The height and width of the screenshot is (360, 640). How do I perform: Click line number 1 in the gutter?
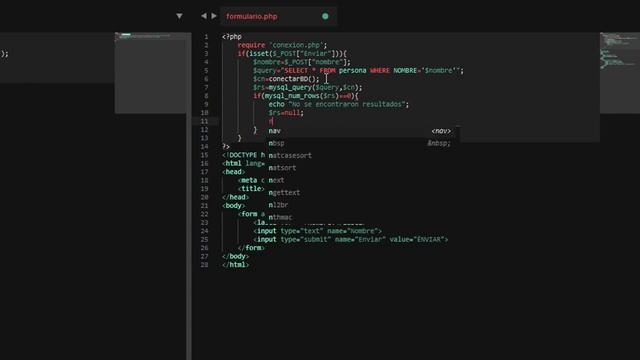point(206,37)
